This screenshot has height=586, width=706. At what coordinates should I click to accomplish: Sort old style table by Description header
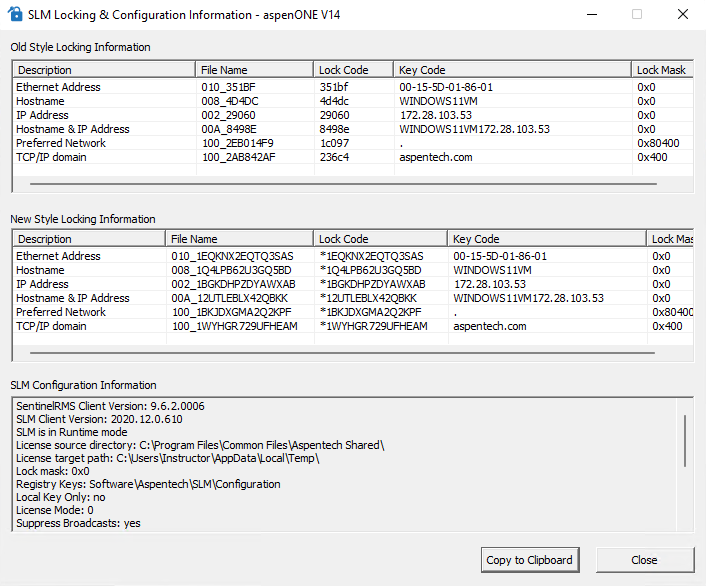pos(103,70)
